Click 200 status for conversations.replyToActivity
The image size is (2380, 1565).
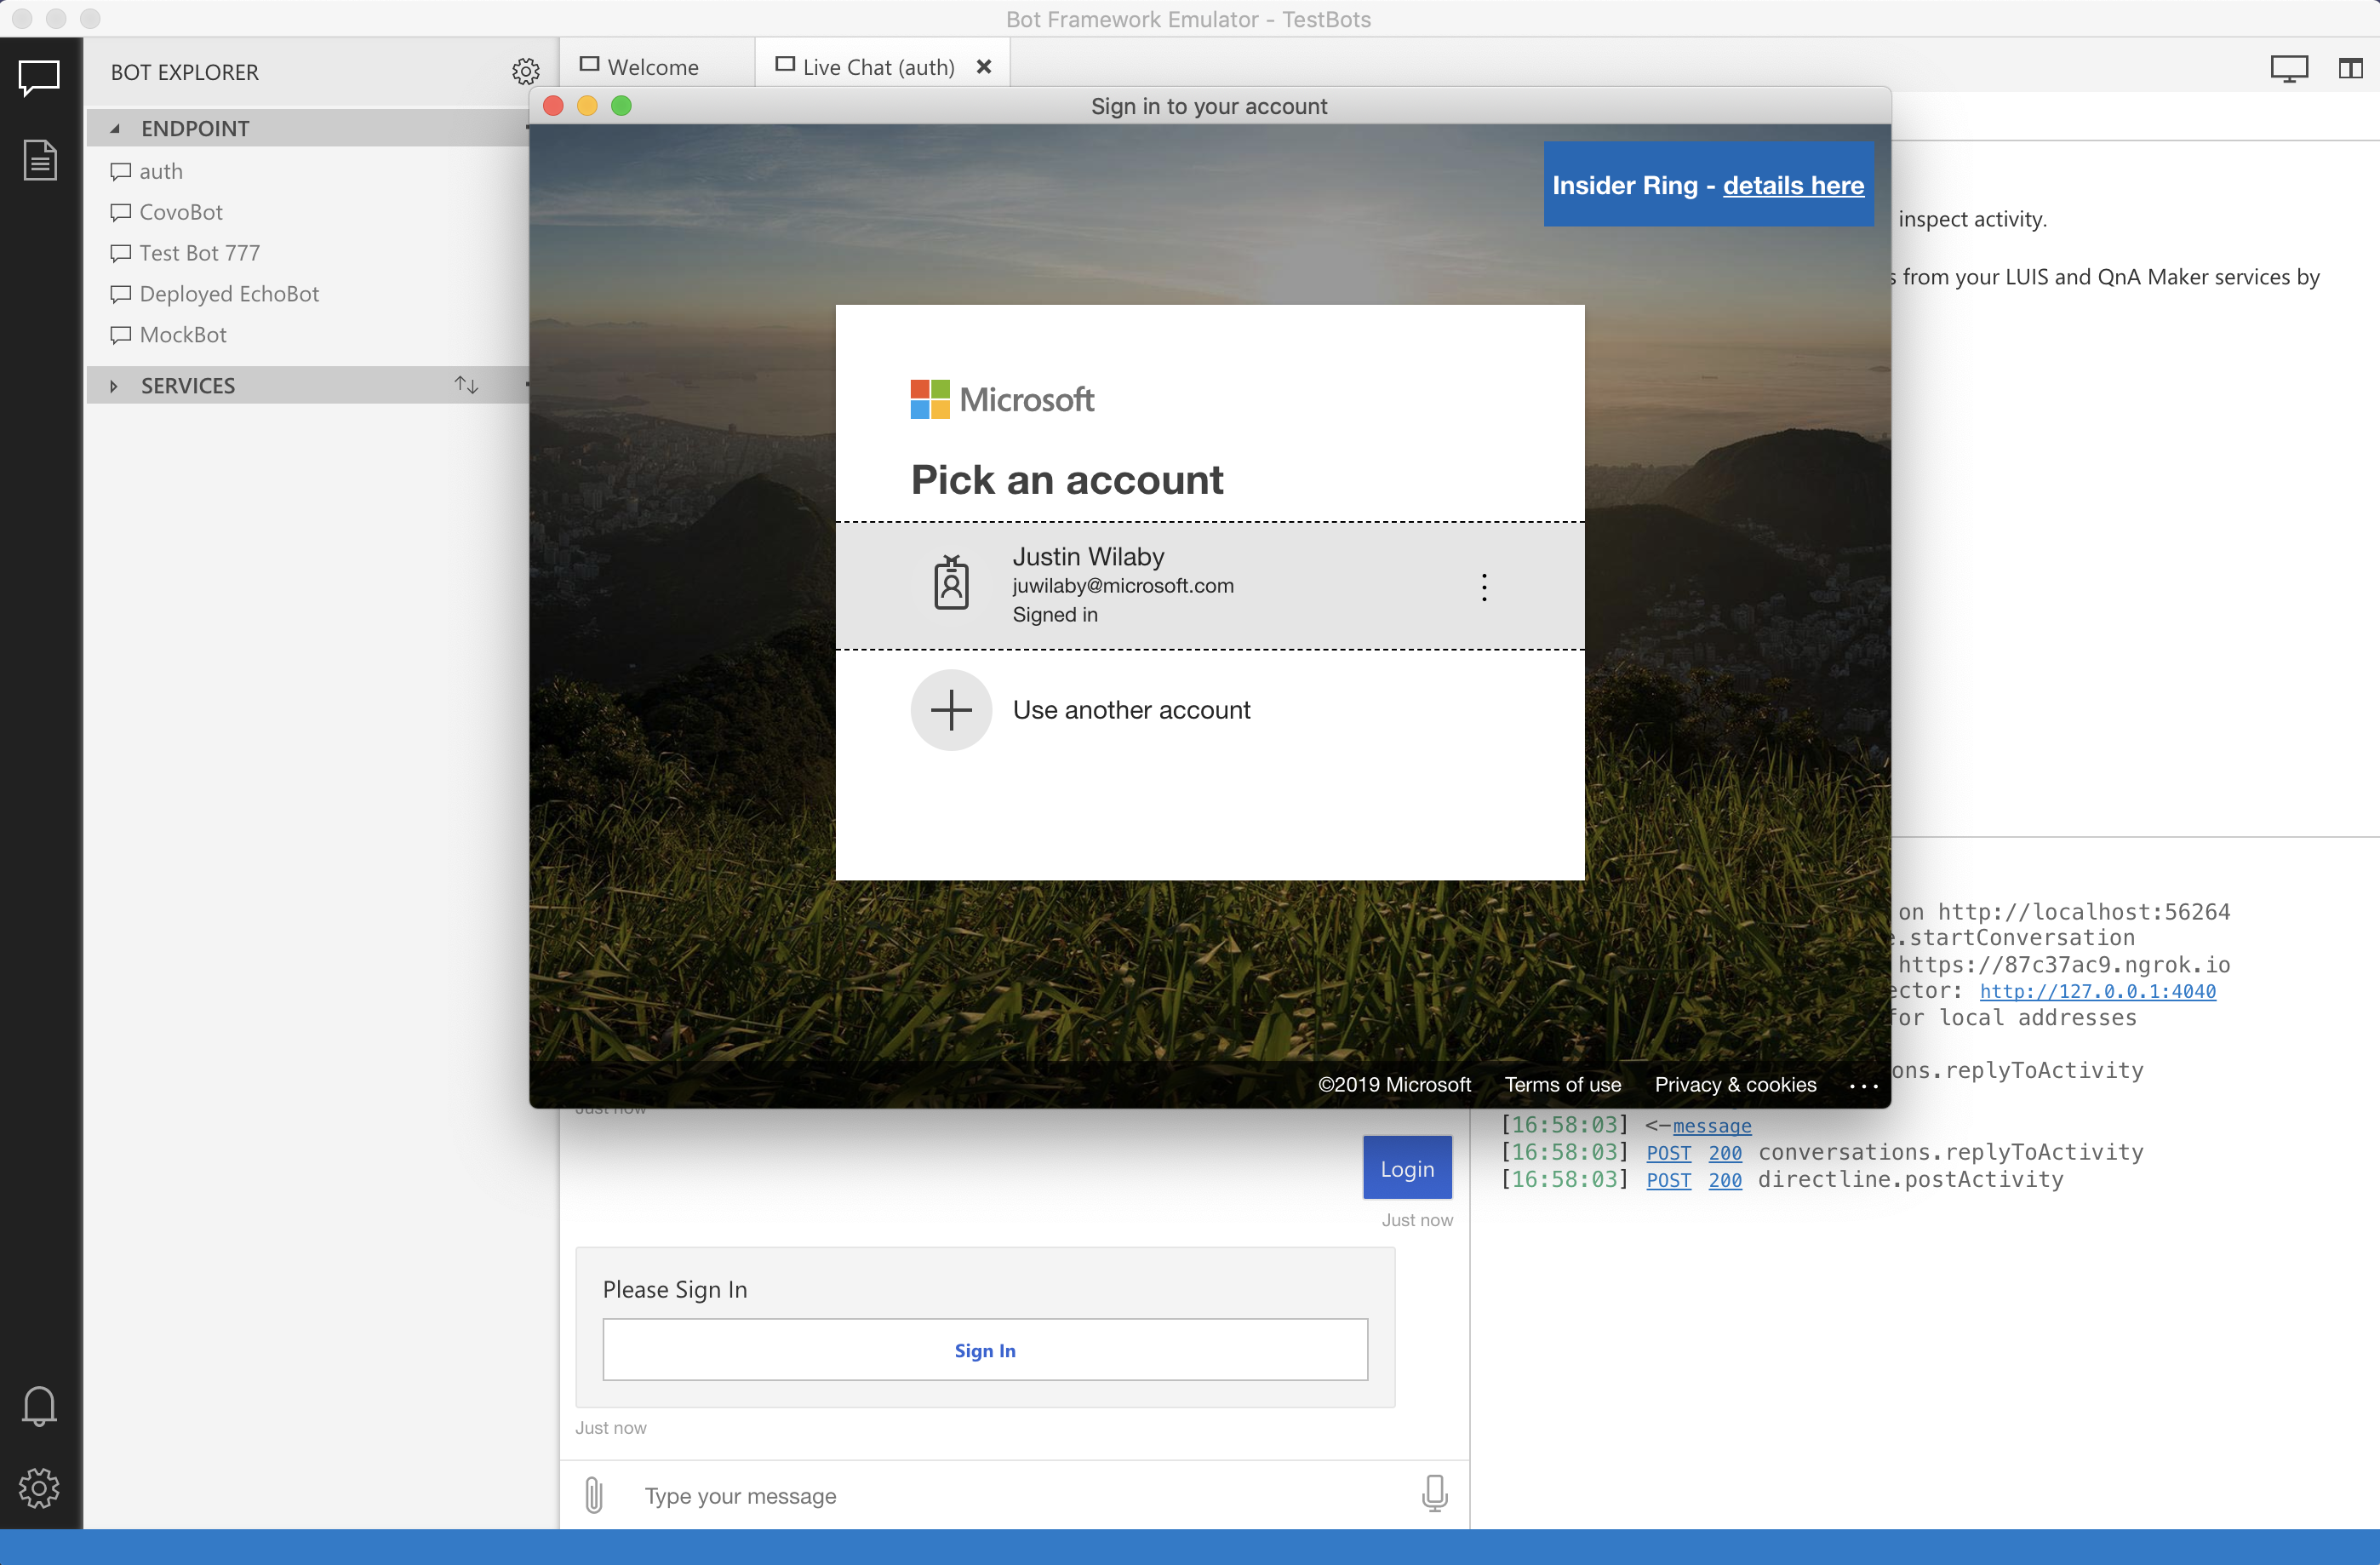[x=1725, y=1153]
